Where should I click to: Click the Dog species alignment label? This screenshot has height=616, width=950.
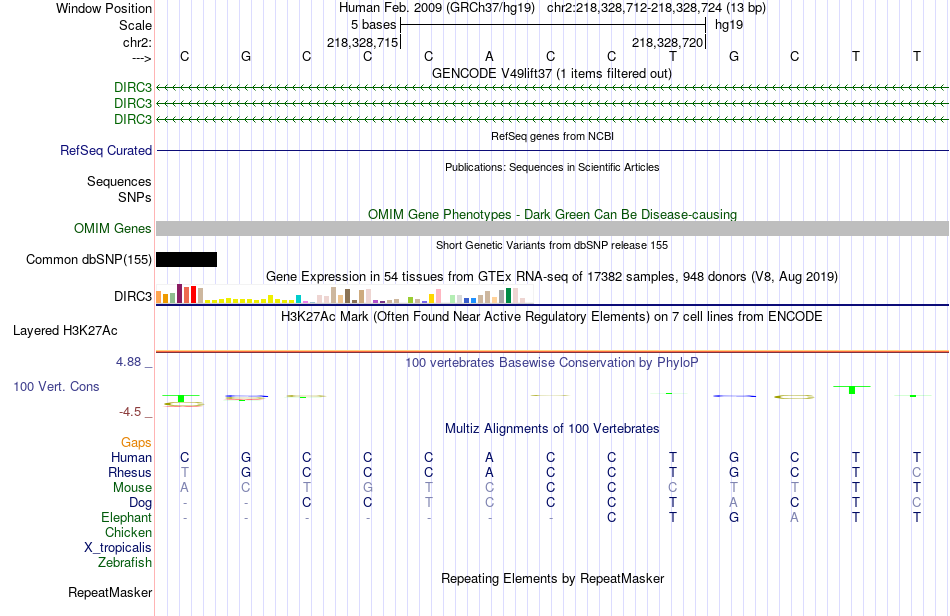click(x=141, y=503)
